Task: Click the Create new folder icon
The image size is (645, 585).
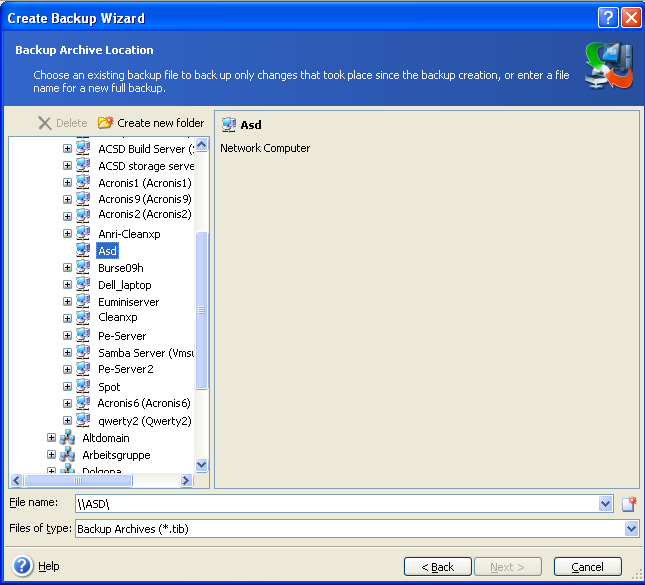Action: 105,123
